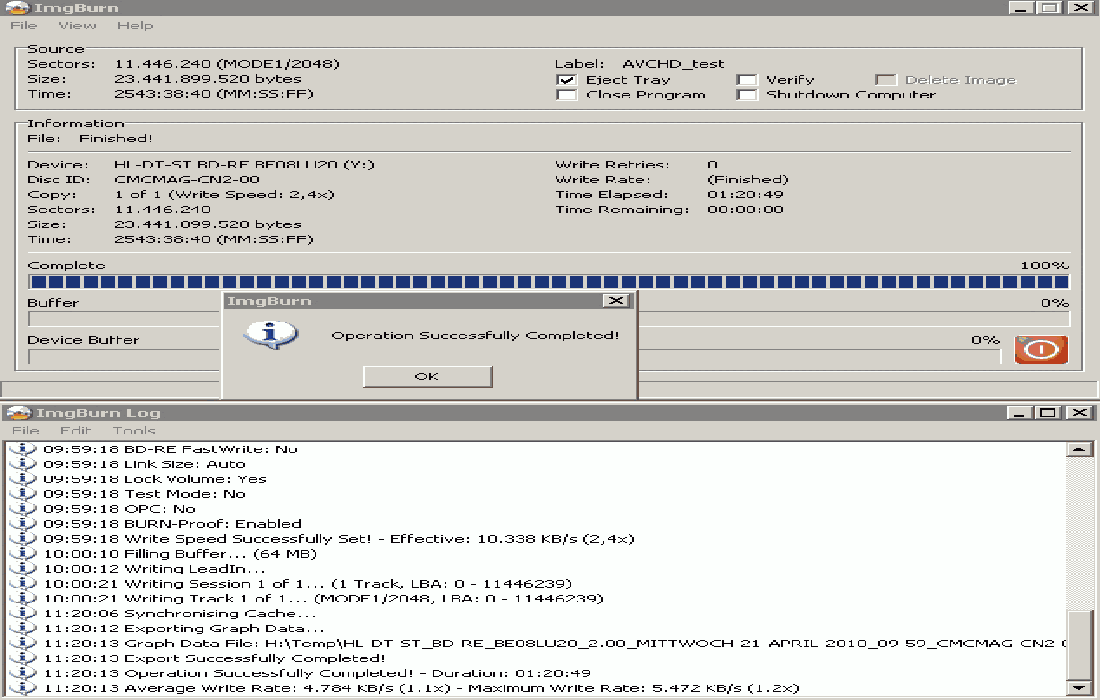Open the Help menu
The height and width of the screenshot is (700, 1100).
tap(135, 25)
